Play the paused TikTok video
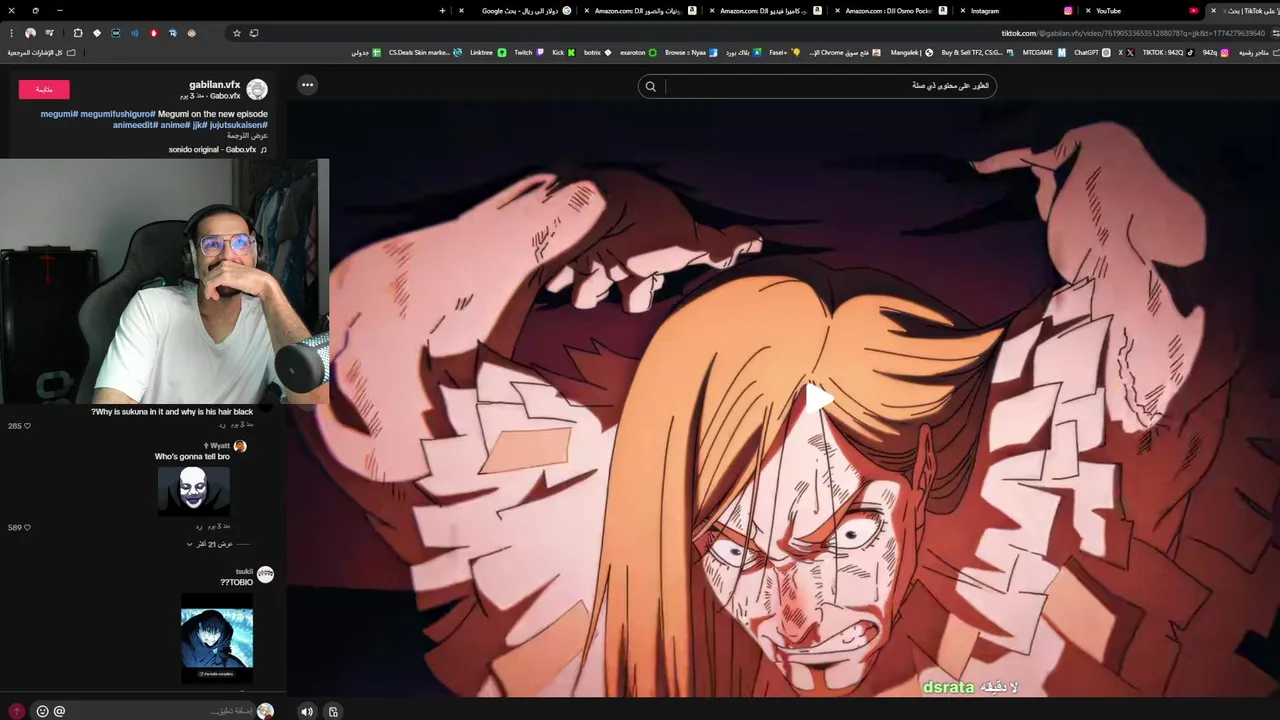Image resolution: width=1280 pixels, height=720 pixels. click(819, 399)
